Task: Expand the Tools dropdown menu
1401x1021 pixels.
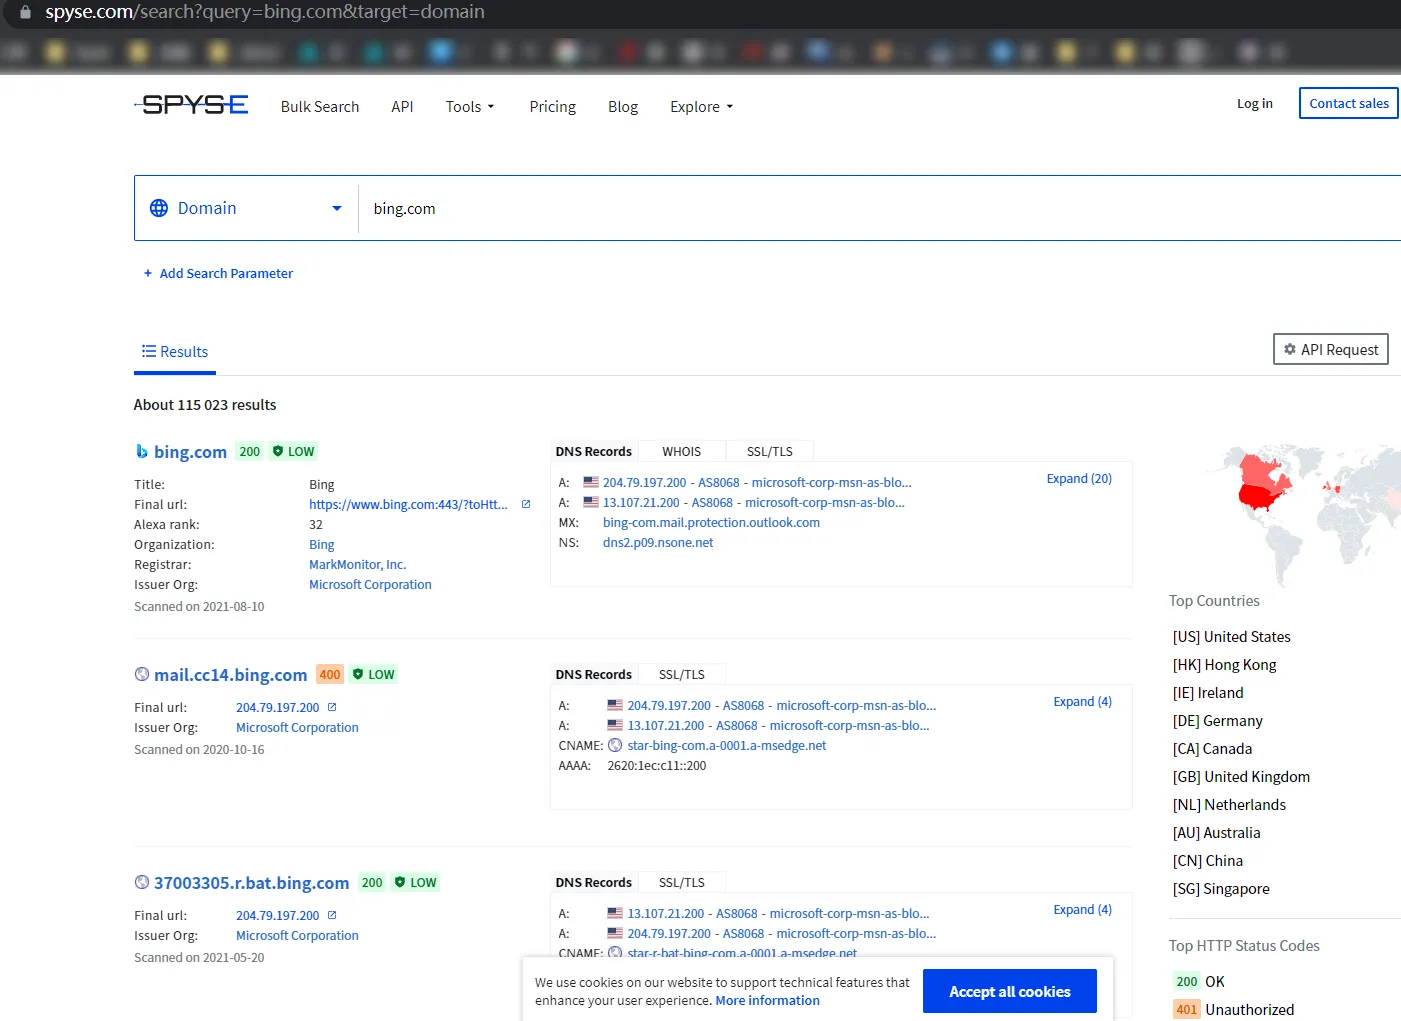Action: click(470, 106)
